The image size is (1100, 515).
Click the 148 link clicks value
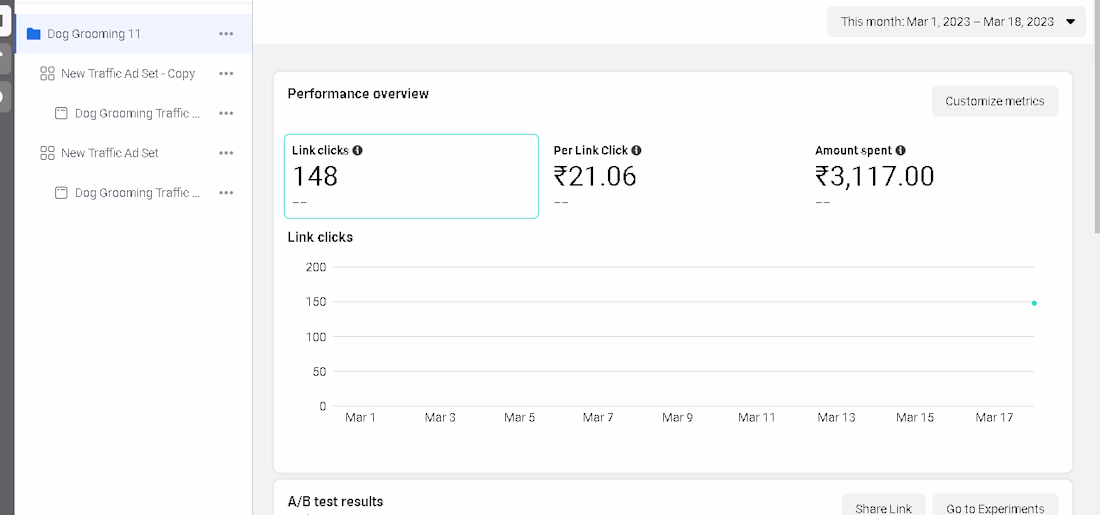pos(315,176)
